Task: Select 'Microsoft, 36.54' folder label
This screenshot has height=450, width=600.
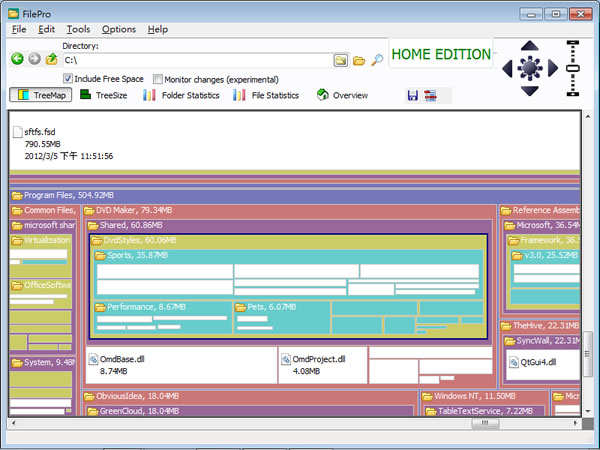Action: pos(548,225)
